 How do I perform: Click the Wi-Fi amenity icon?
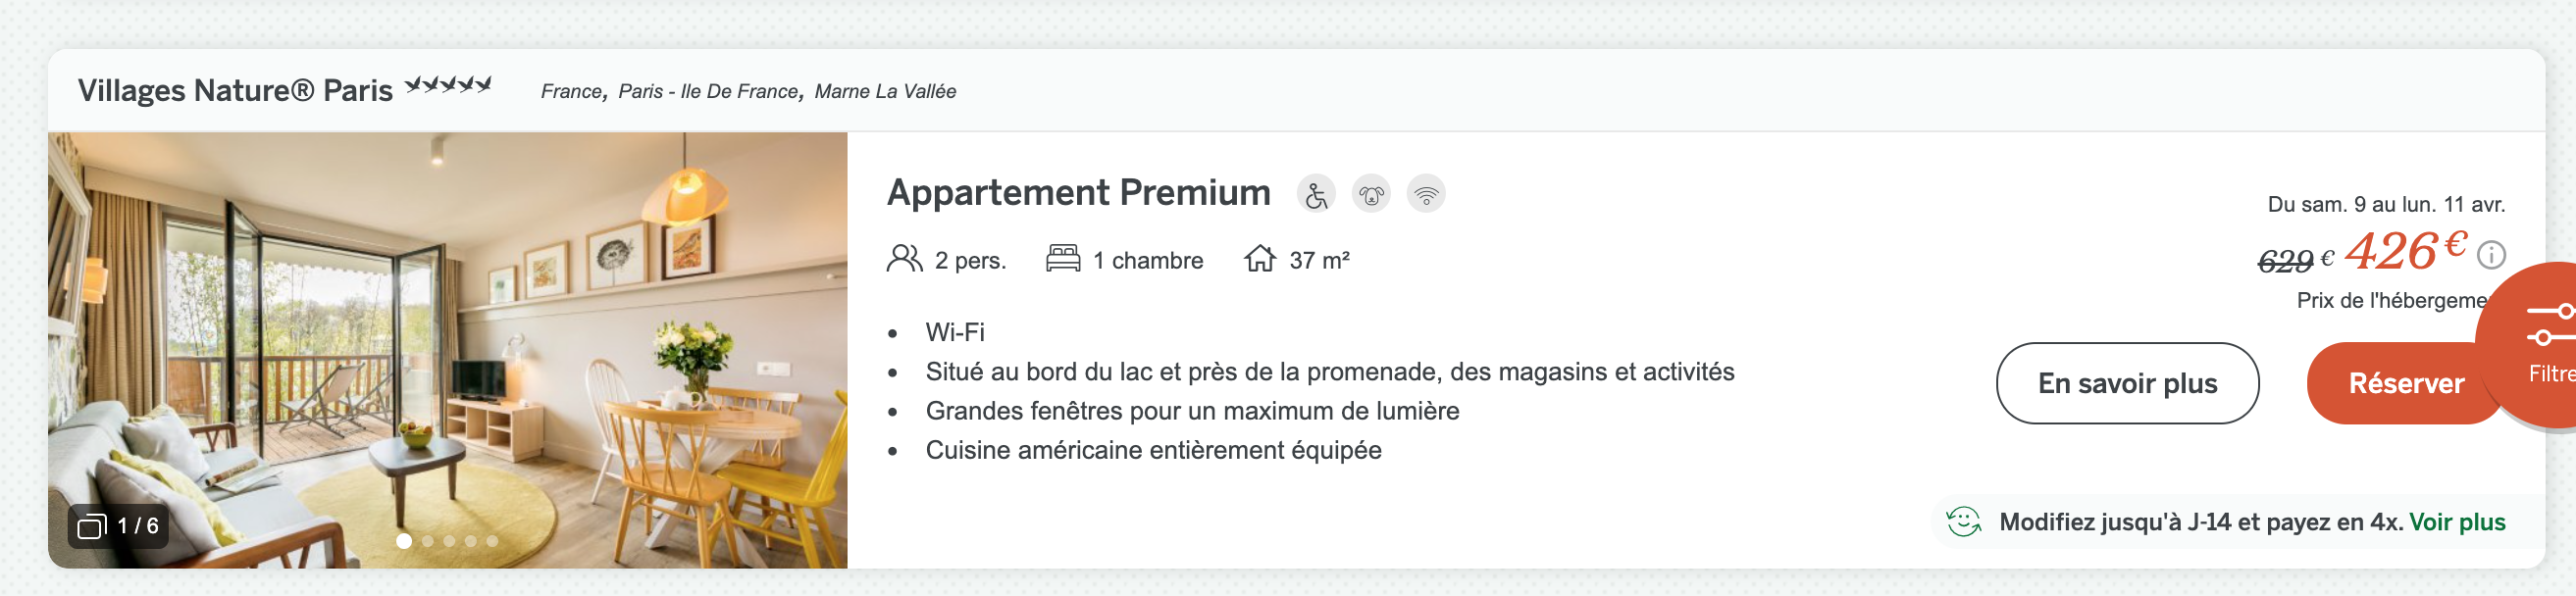click(x=1426, y=194)
